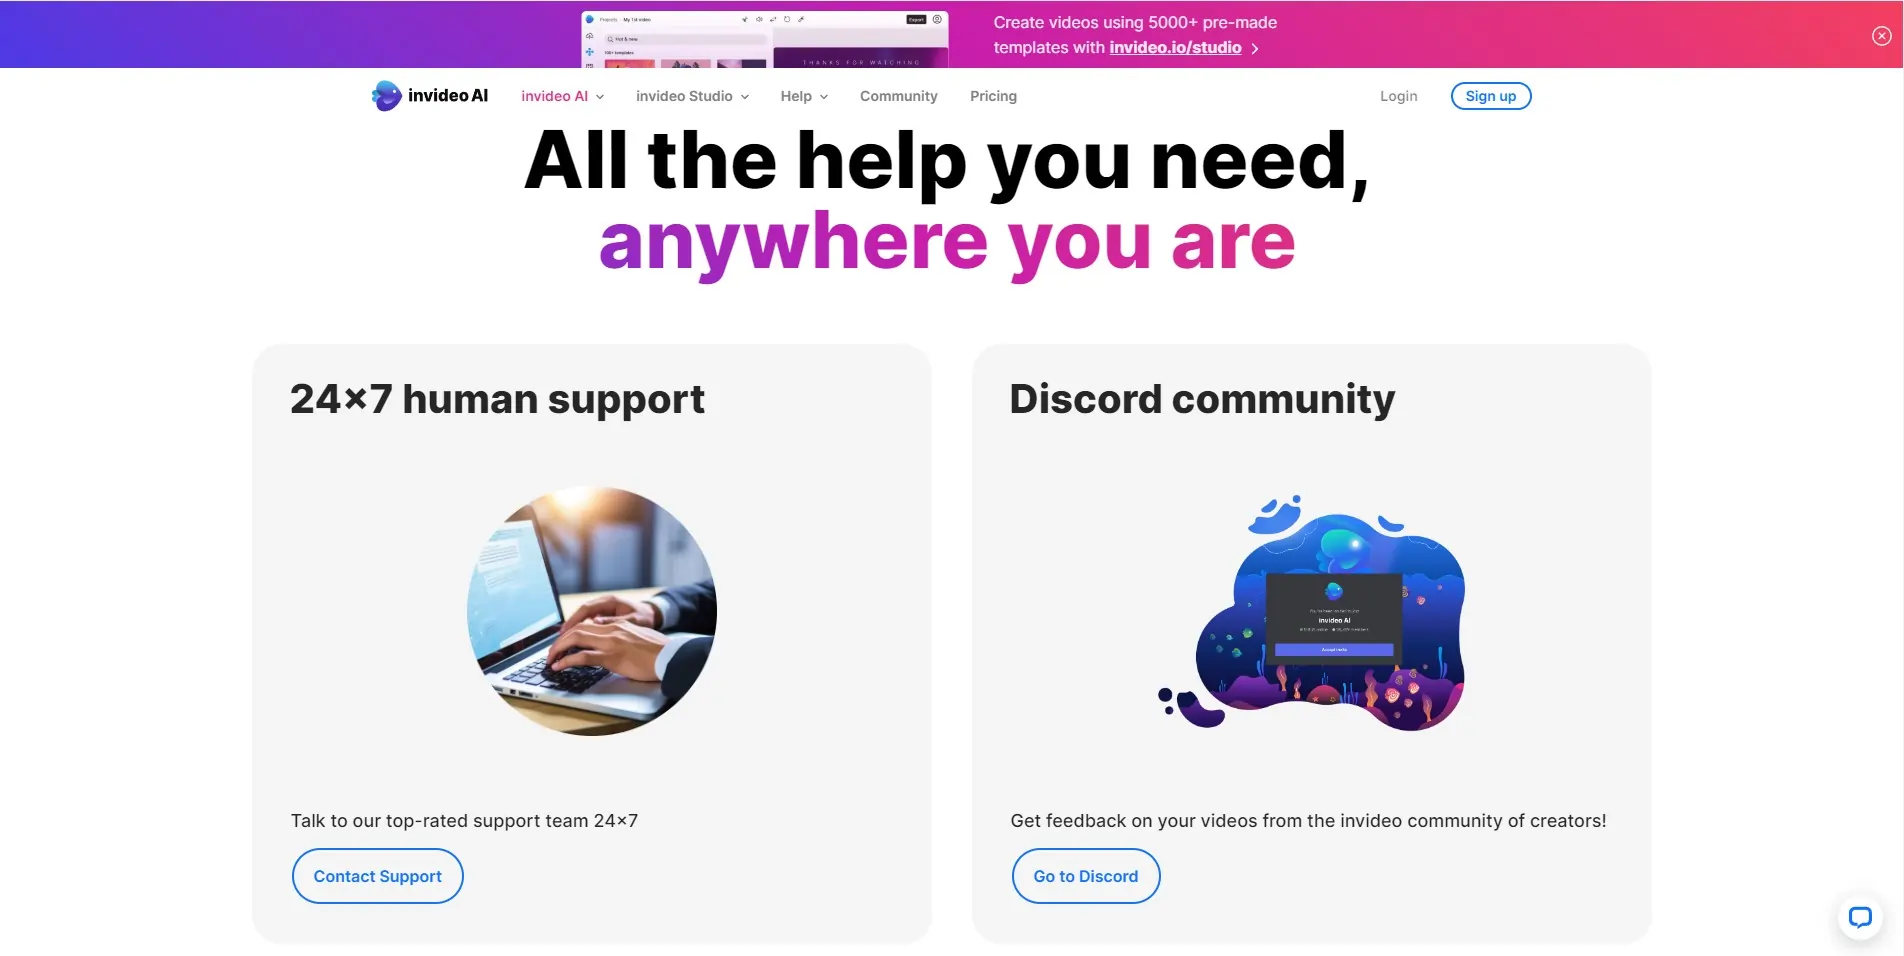Click the 24×7 human support heading
The height and width of the screenshot is (956, 1904).
click(497, 399)
